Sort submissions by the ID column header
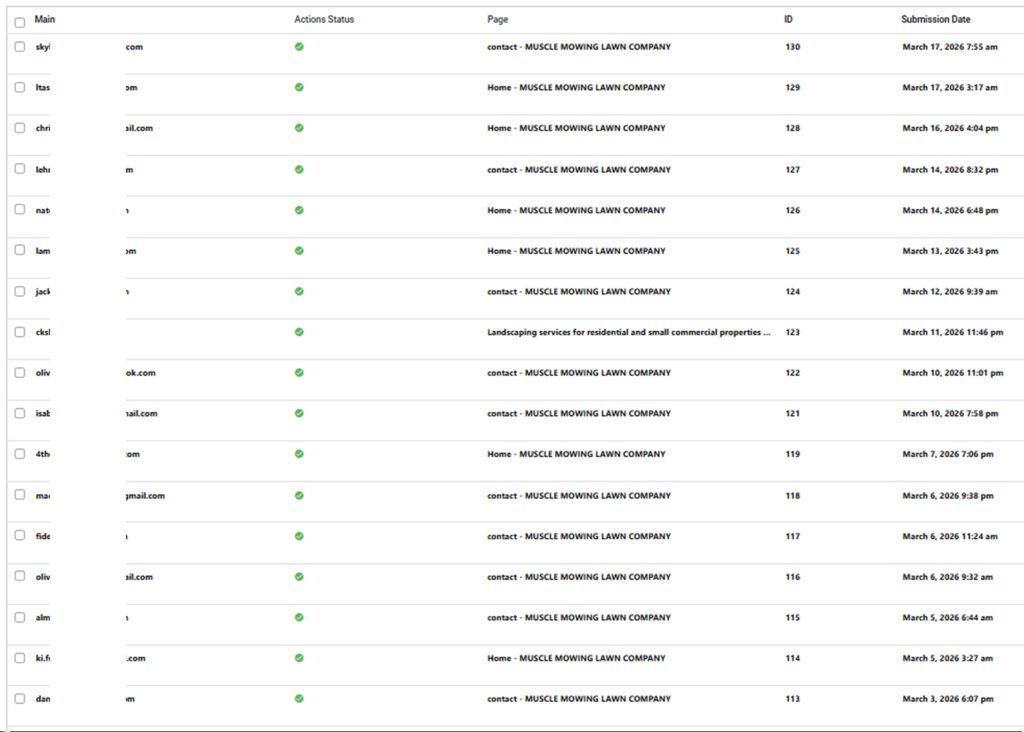 click(x=788, y=20)
